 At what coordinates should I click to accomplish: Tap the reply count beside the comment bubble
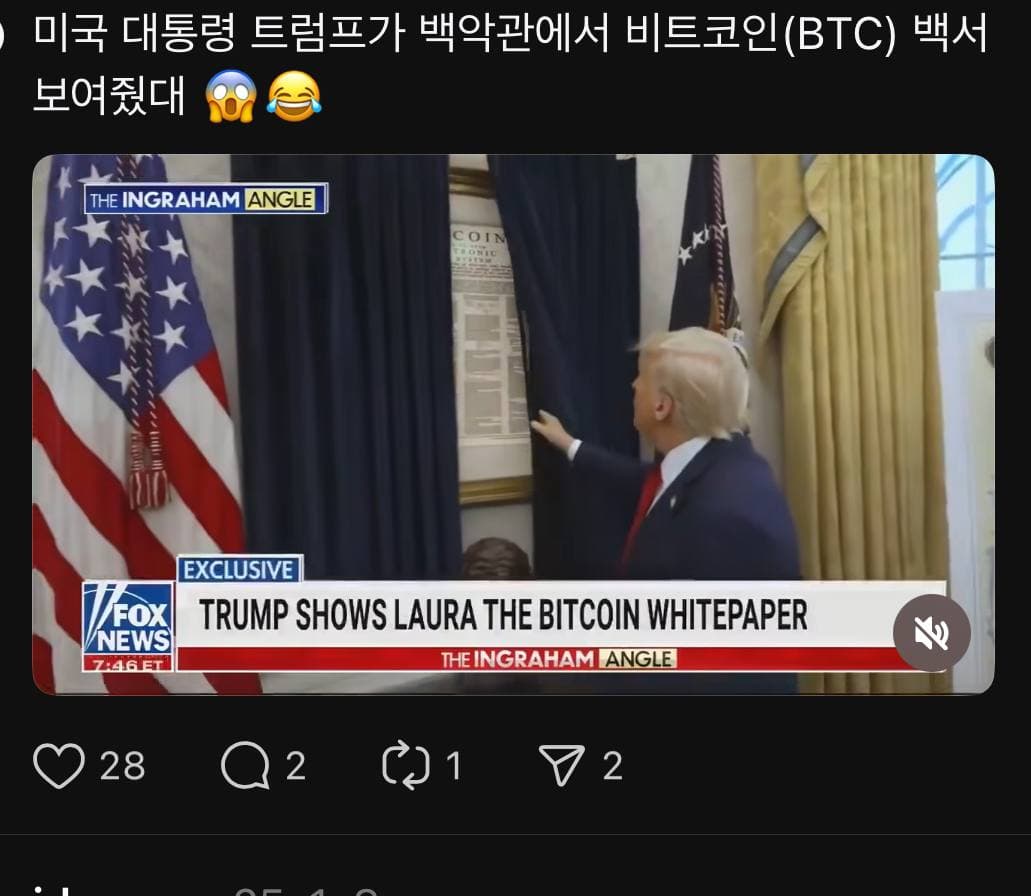[x=296, y=766]
